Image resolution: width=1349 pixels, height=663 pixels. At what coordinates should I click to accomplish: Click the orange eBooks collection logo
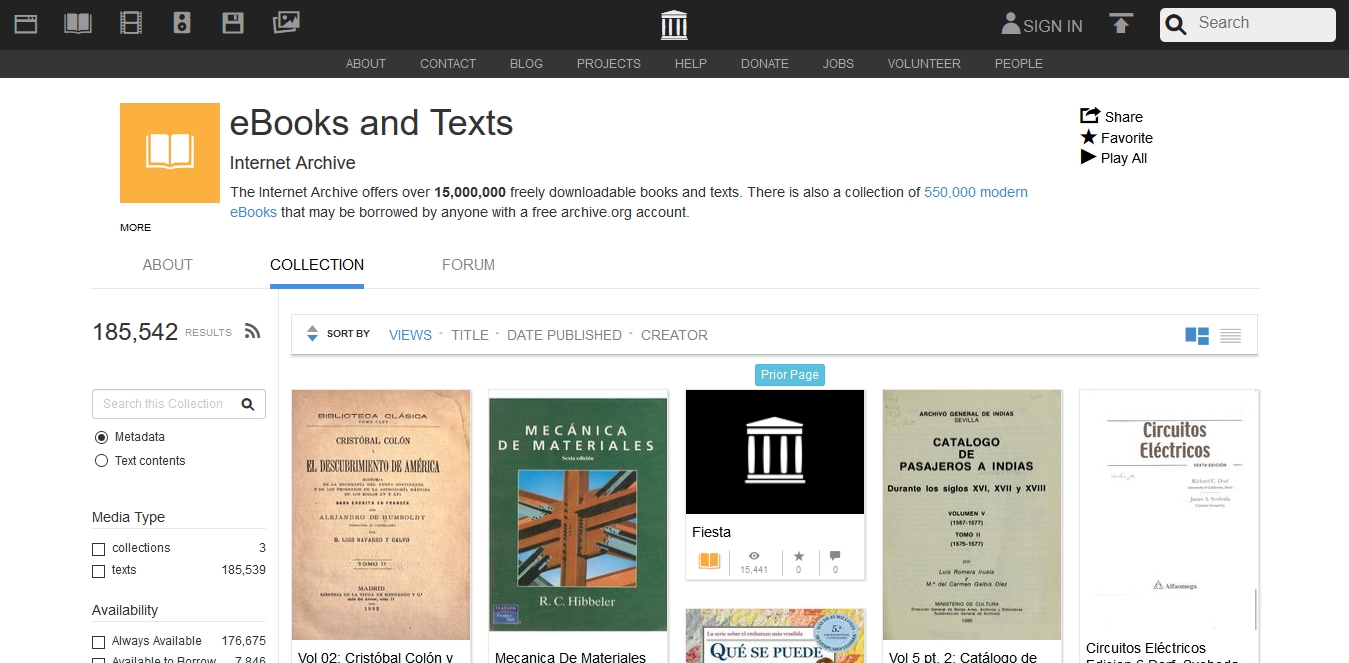click(x=170, y=153)
